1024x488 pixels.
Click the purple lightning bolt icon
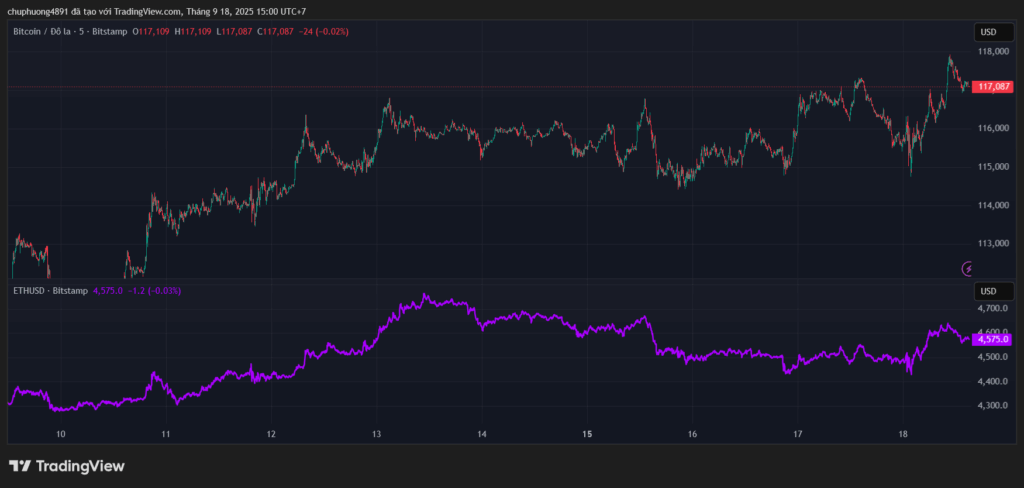967,268
